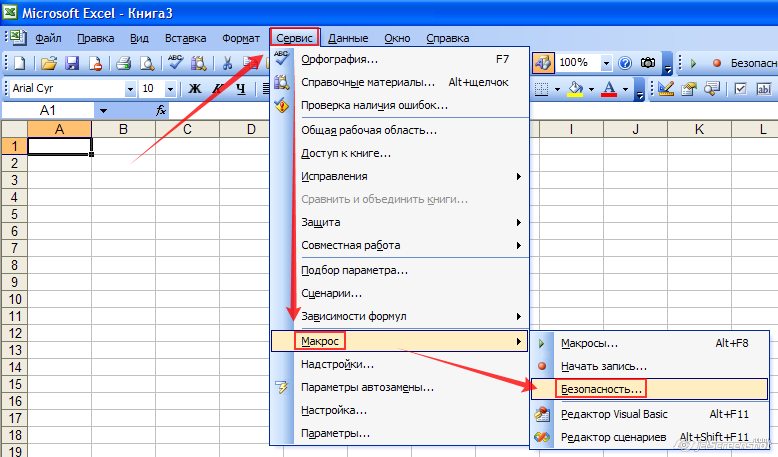Select Безопасность submenu item
Viewport: 778px width, 457px height.
[649, 389]
